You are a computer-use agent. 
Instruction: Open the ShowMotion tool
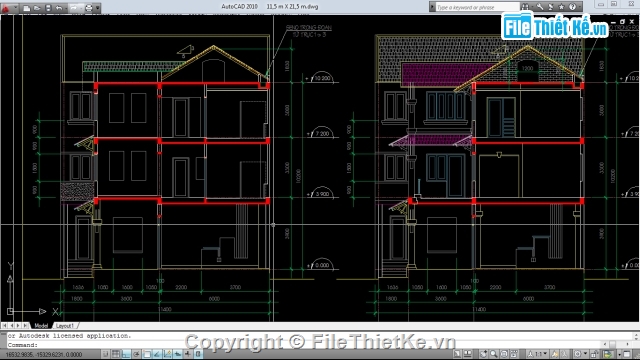click(514, 354)
